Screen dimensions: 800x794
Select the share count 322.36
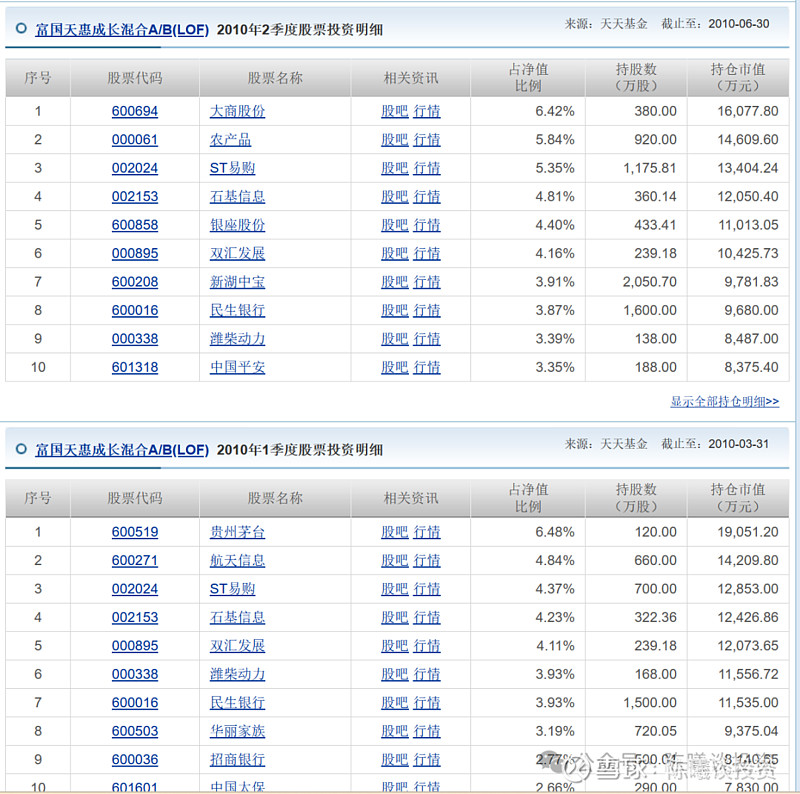pyautogui.click(x=656, y=617)
